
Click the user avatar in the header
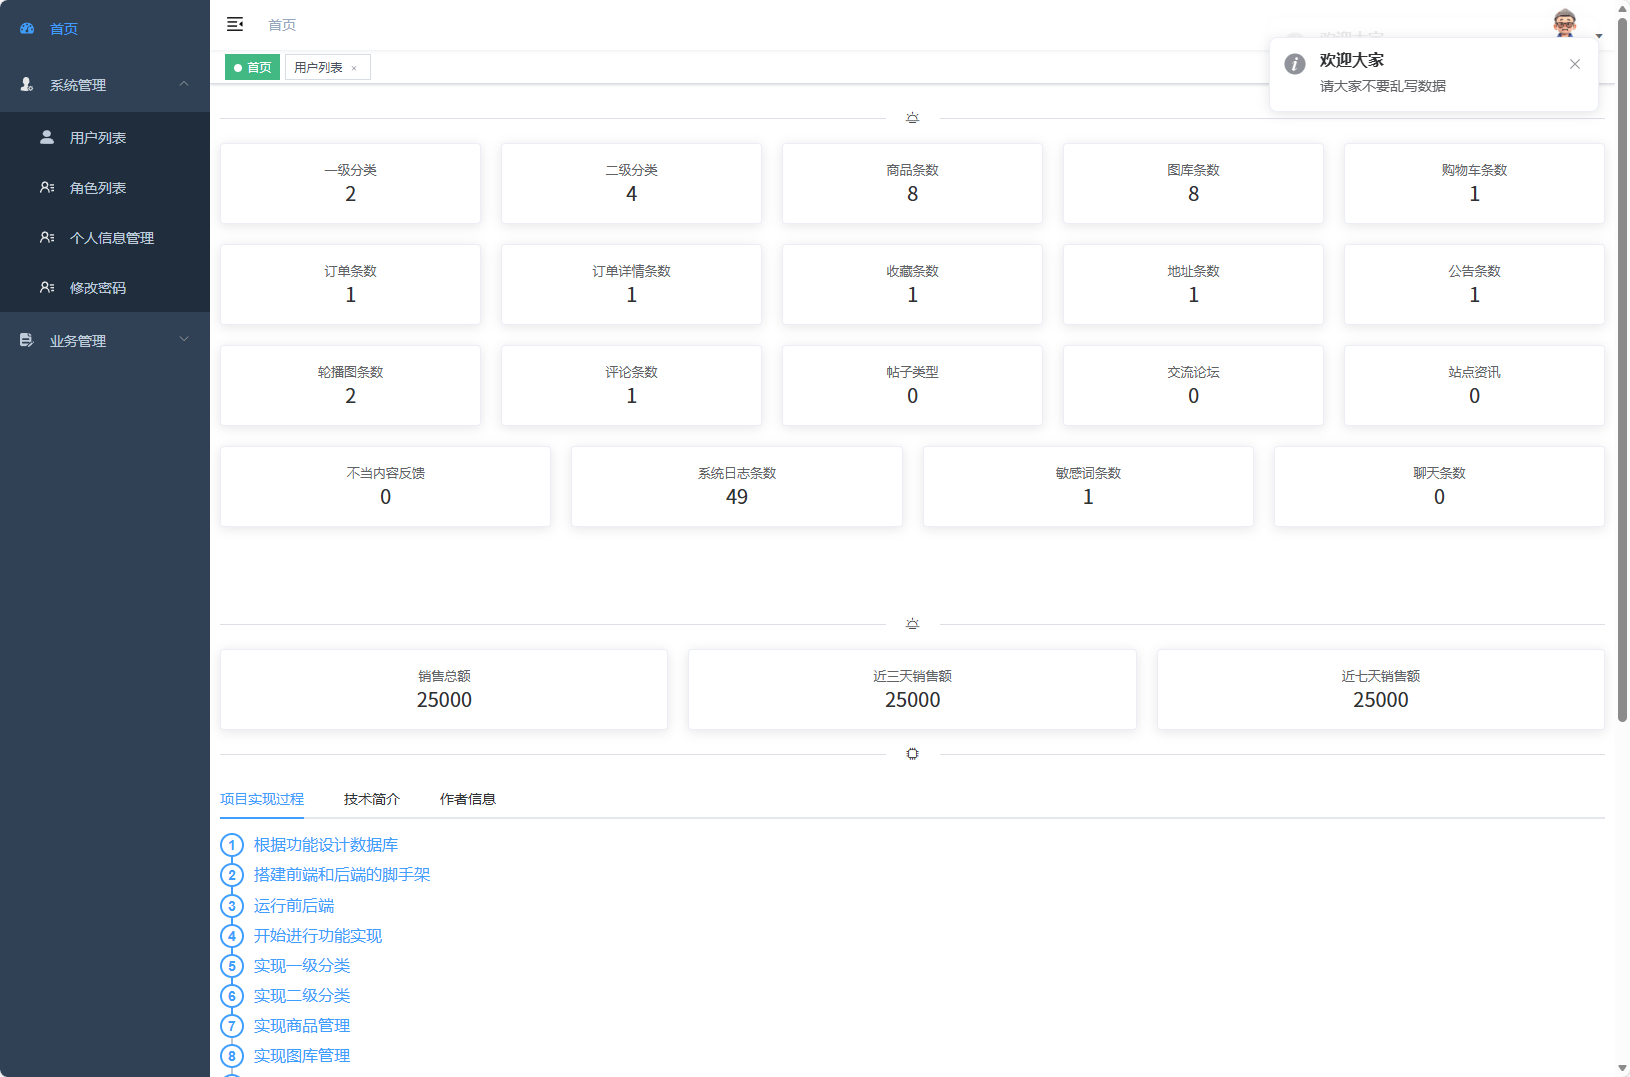(1565, 23)
